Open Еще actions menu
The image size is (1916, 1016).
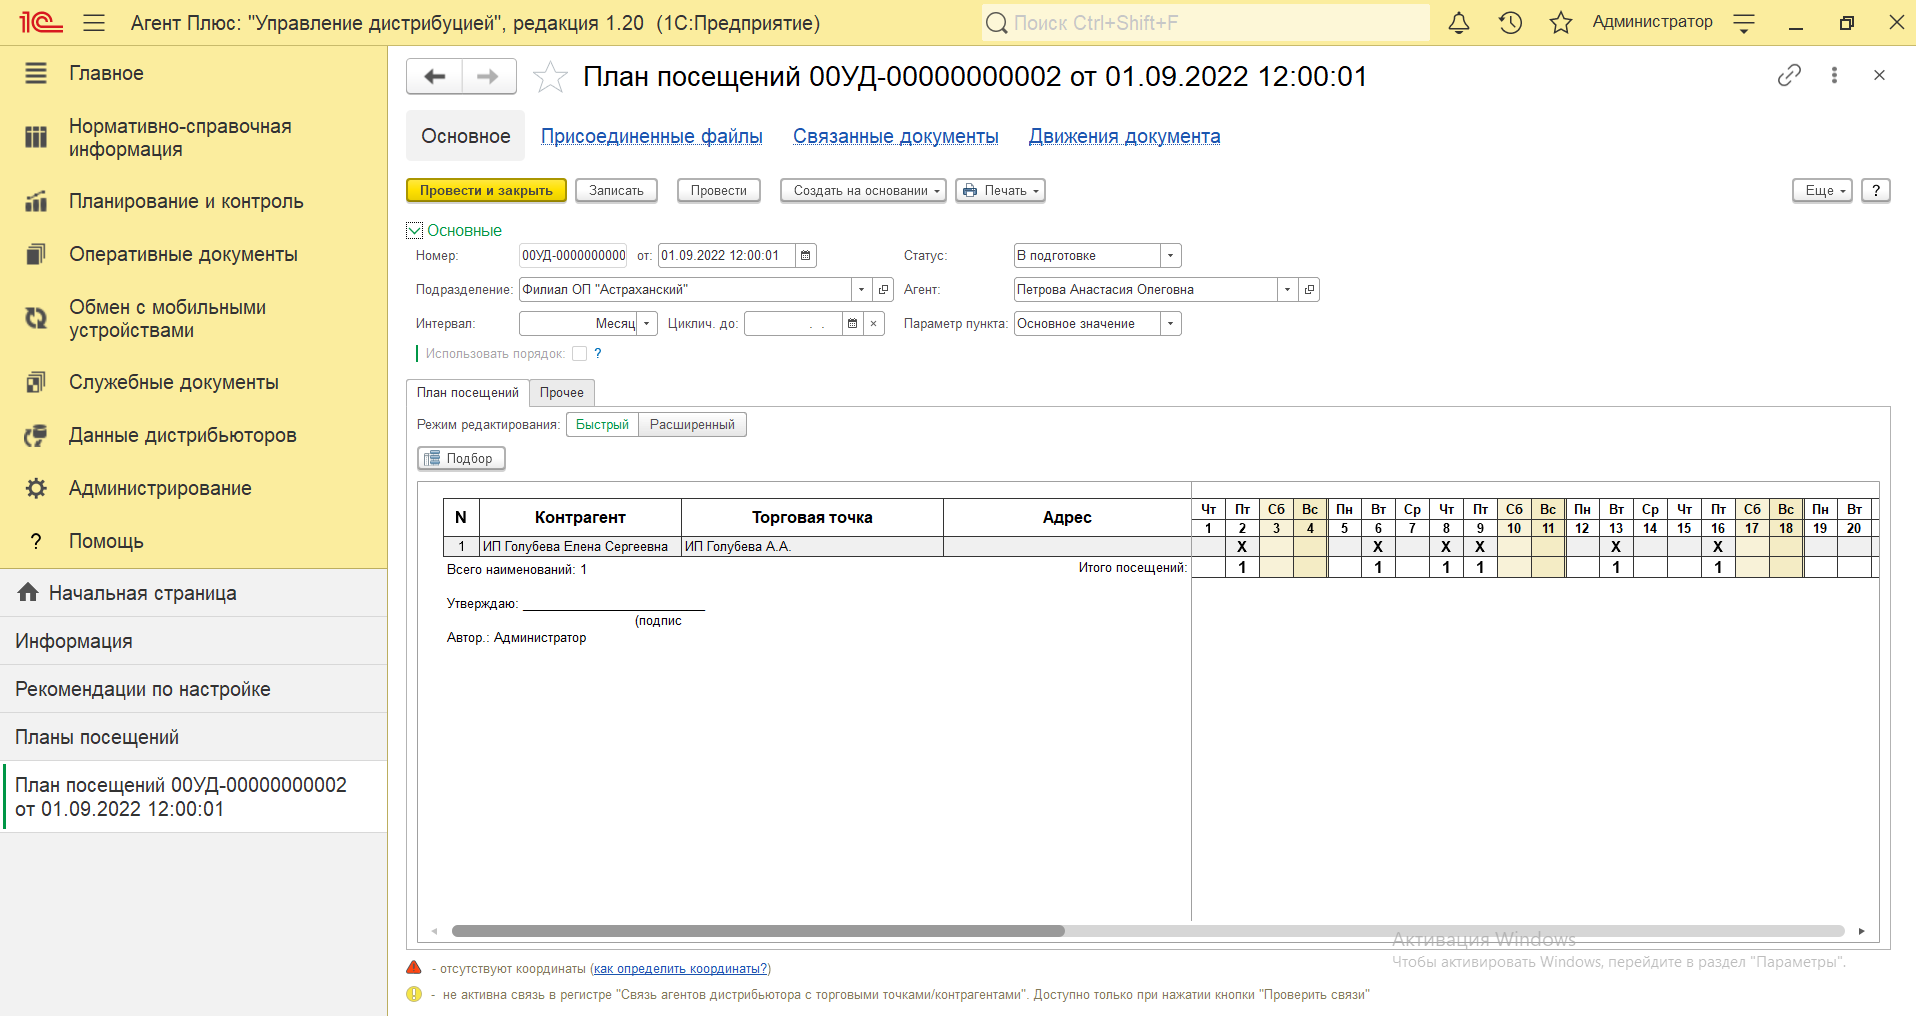pos(1822,190)
